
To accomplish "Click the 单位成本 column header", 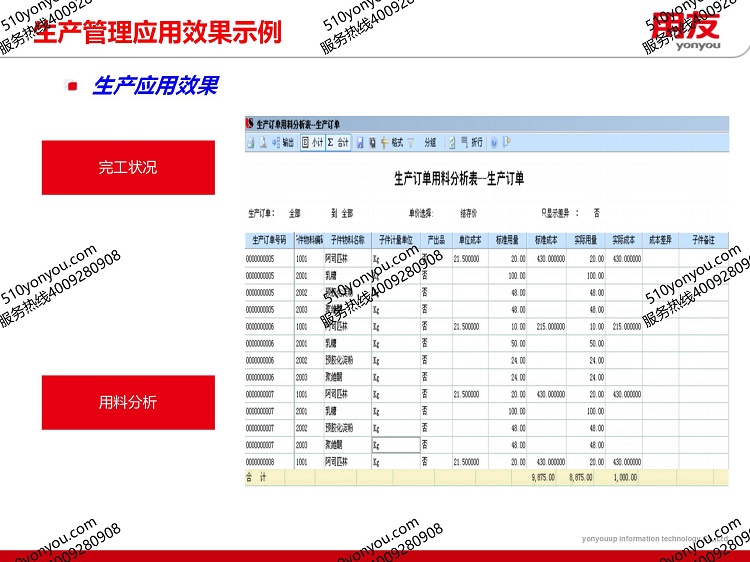I will [x=470, y=240].
